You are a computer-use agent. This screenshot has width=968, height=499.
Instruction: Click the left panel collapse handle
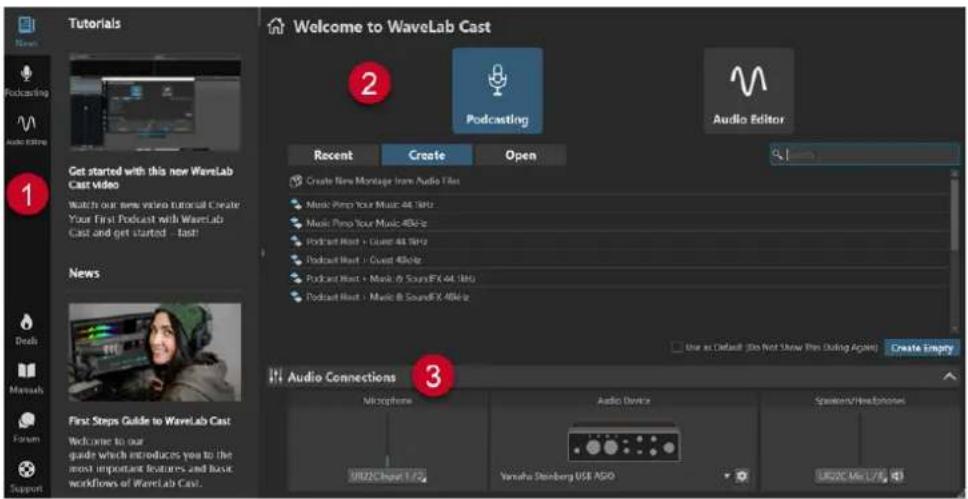pos(262,252)
